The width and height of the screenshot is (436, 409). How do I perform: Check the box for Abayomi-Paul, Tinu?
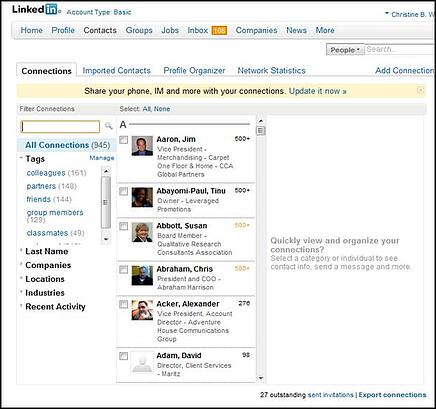(x=124, y=191)
